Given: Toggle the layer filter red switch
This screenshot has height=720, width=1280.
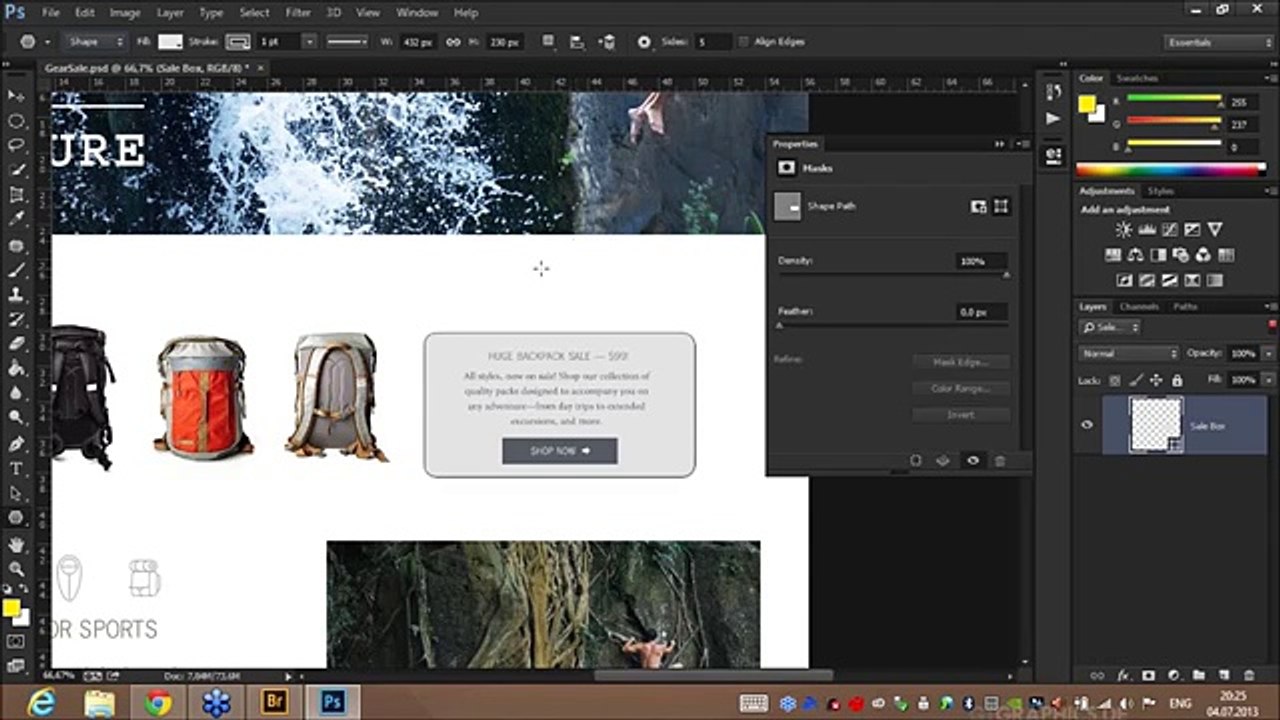Looking at the screenshot, I should [x=1272, y=326].
